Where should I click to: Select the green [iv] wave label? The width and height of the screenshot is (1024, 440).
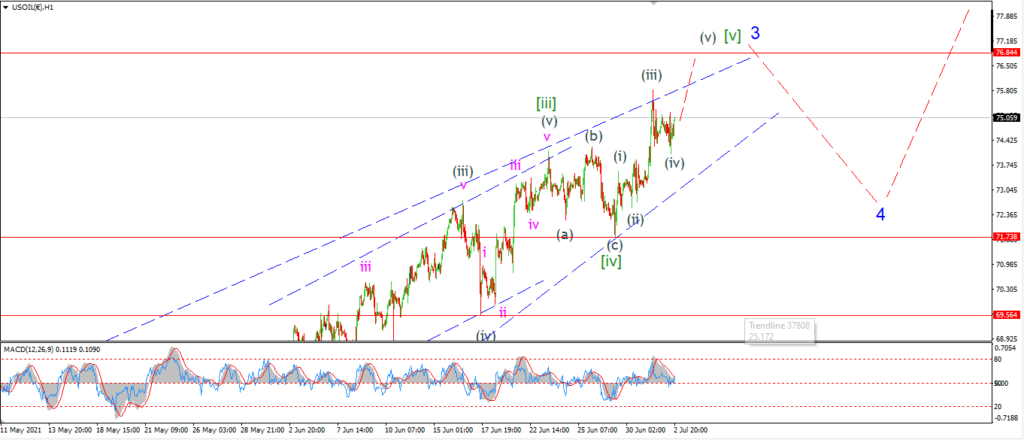pyautogui.click(x=611, y=262)
